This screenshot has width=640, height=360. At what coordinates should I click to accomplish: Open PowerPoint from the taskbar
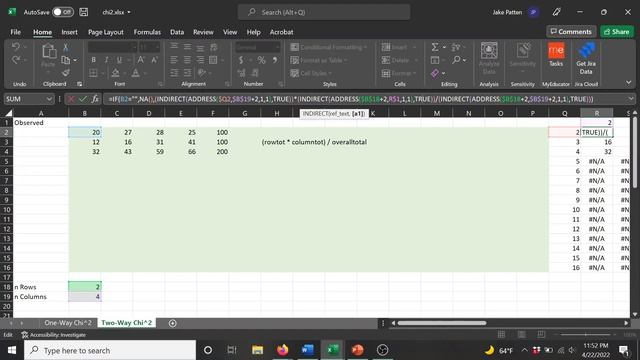(x=358, y=350)
